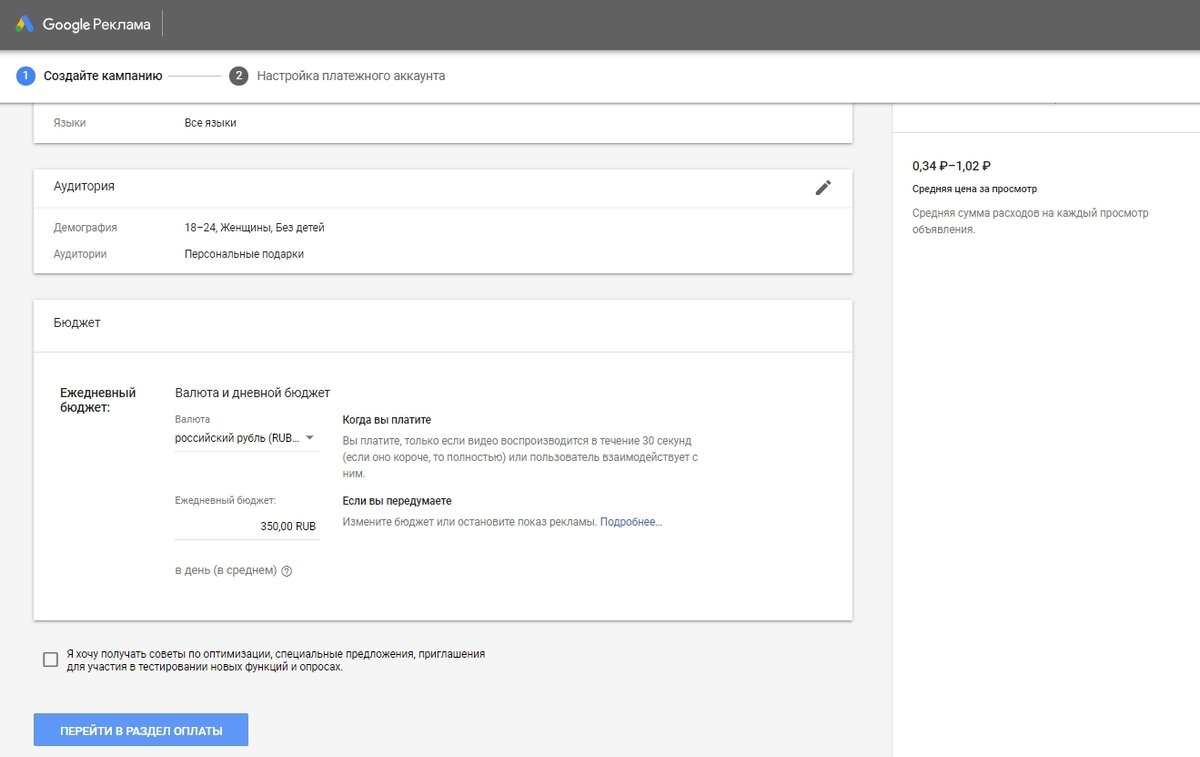
Task: Click the 'Демография' row label
Action: [86, 228]
